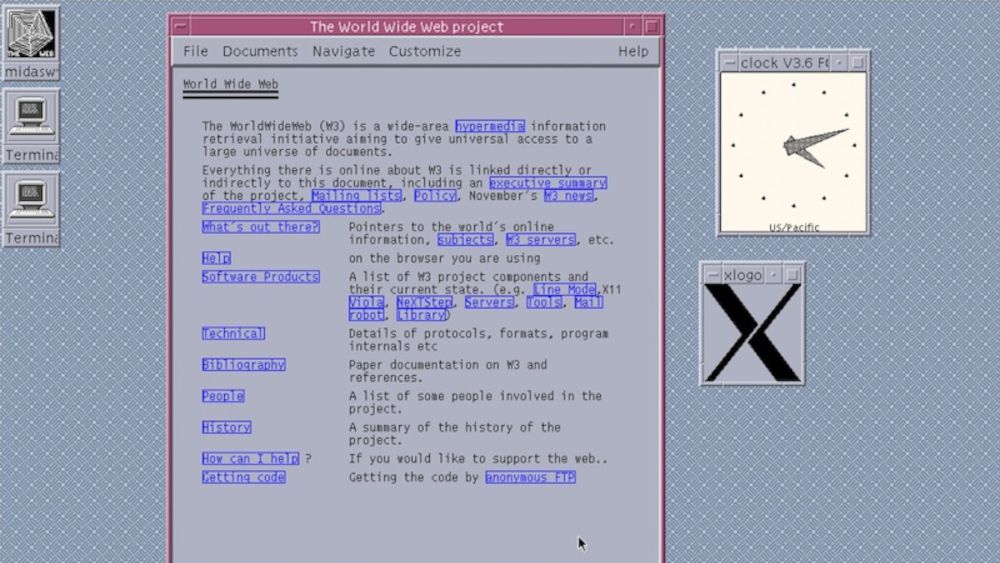Screen dimensions: 1000x563
Task: Open the clock window menu button
Action: pos(730,62)
